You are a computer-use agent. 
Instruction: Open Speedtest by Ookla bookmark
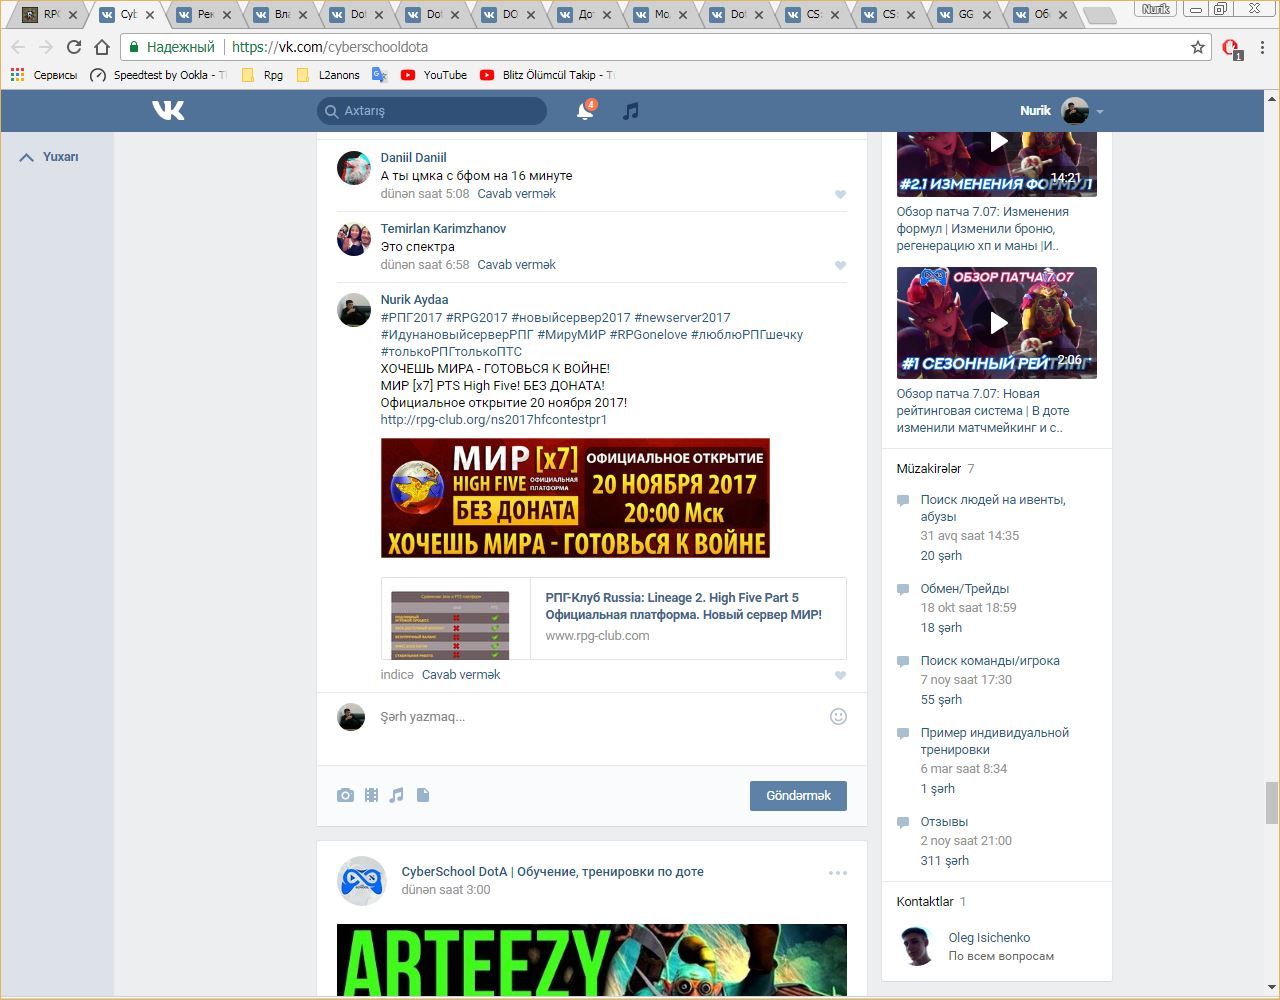click(x=158, y=75)
